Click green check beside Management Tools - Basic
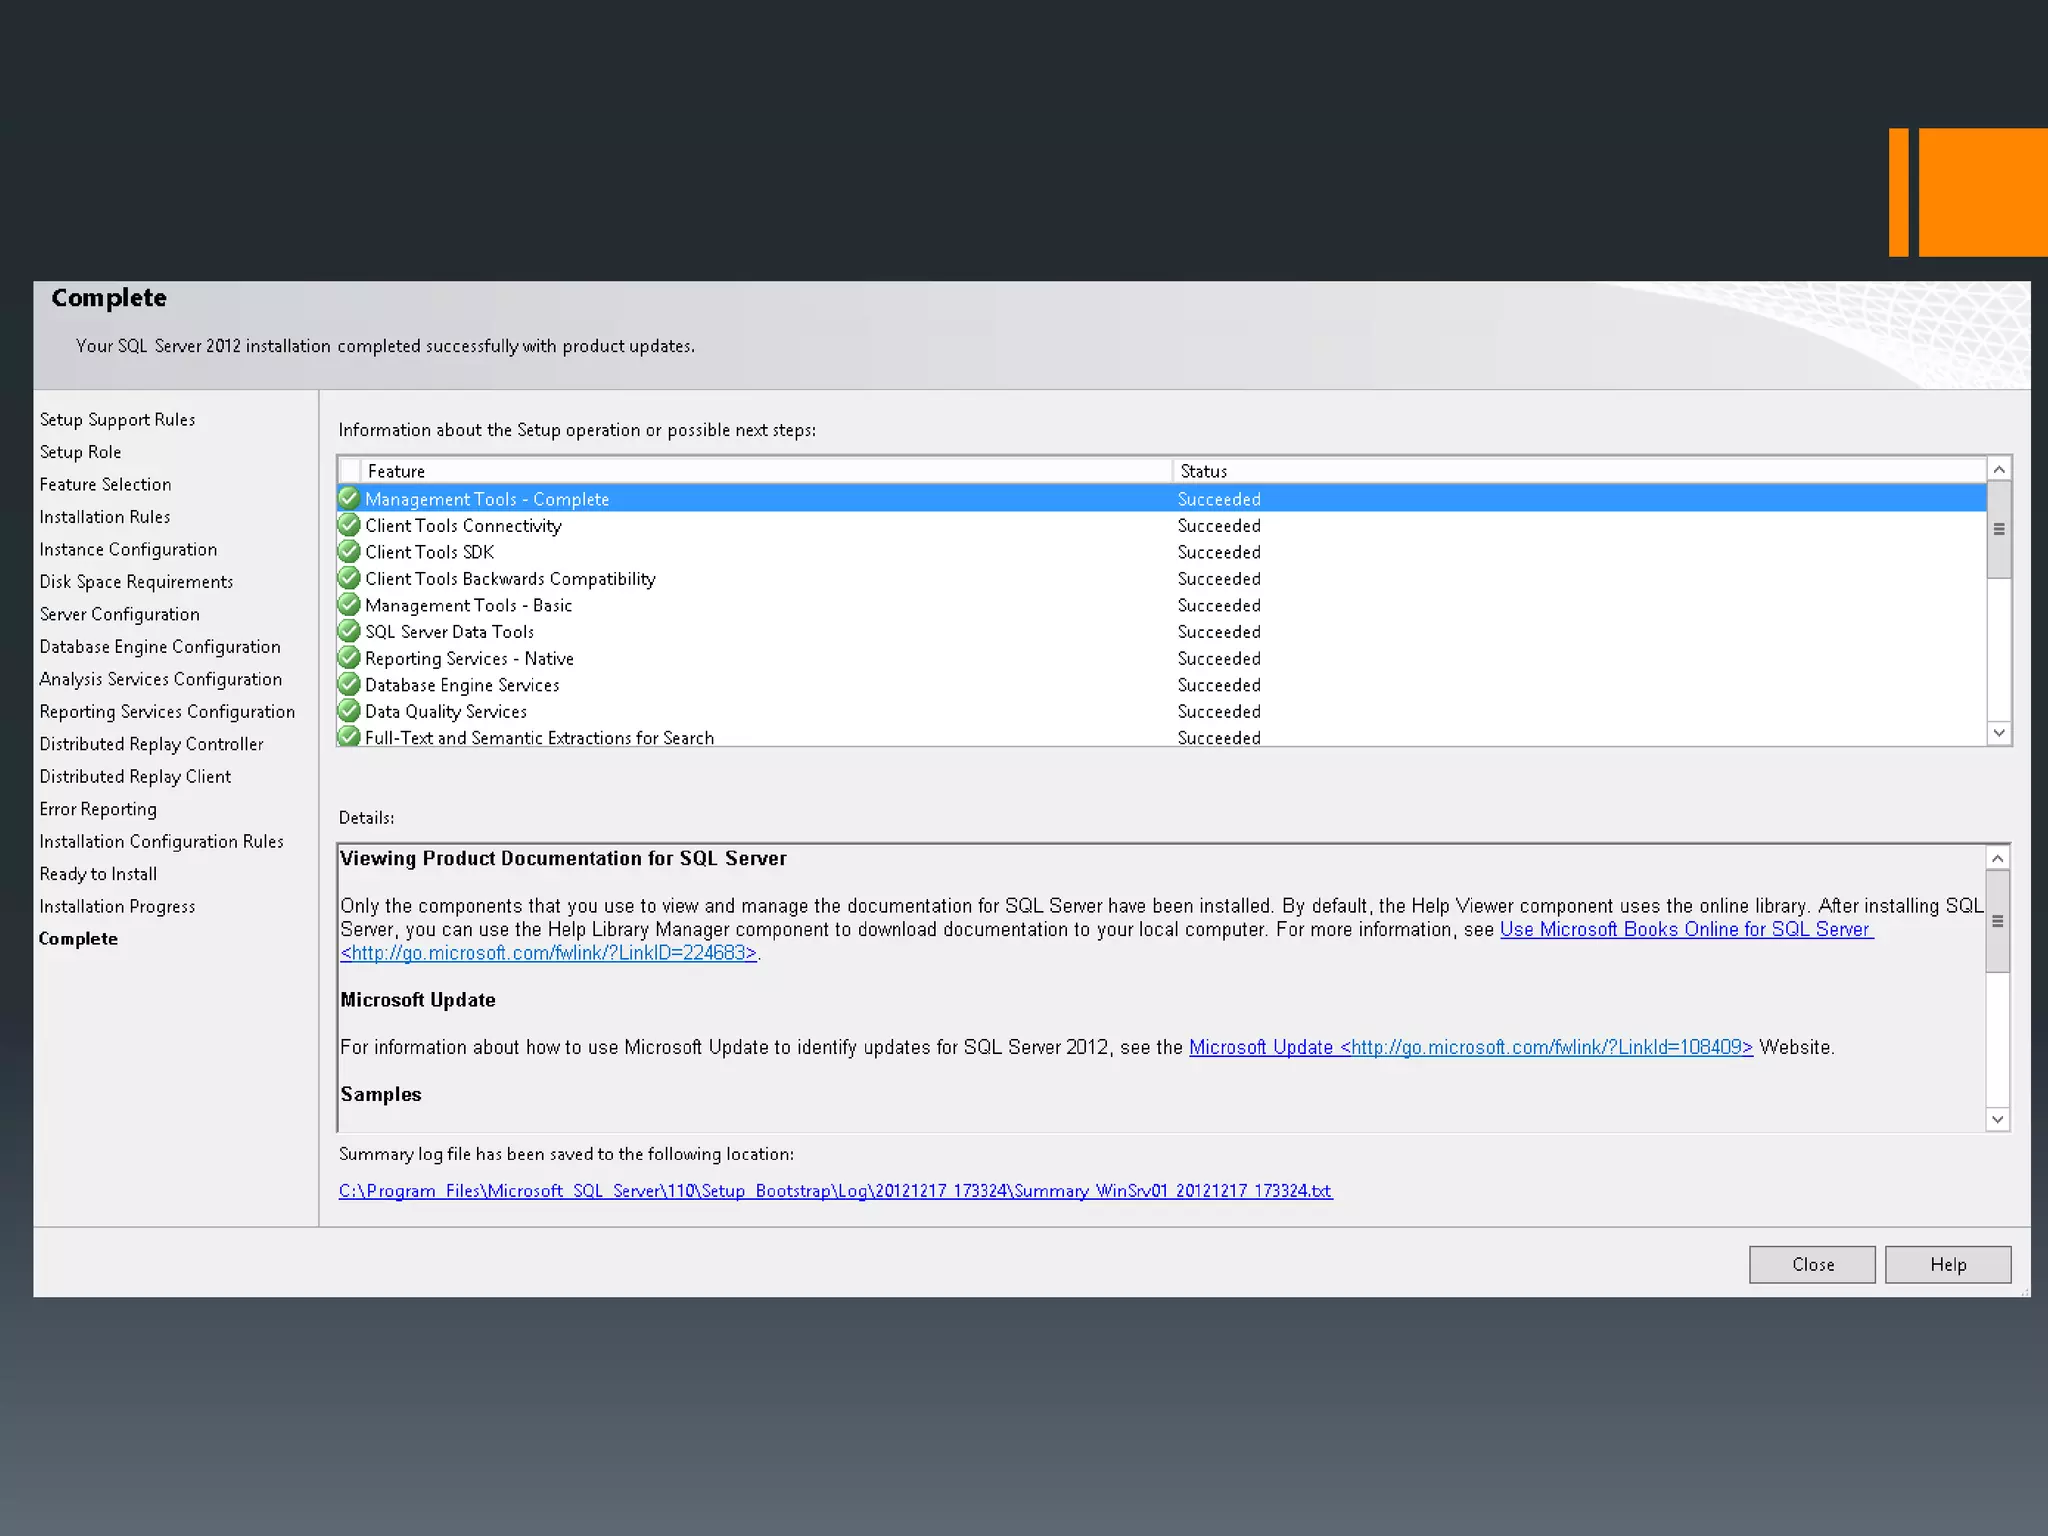This screenshot has height=1536, width=2048. coord(349,605)
